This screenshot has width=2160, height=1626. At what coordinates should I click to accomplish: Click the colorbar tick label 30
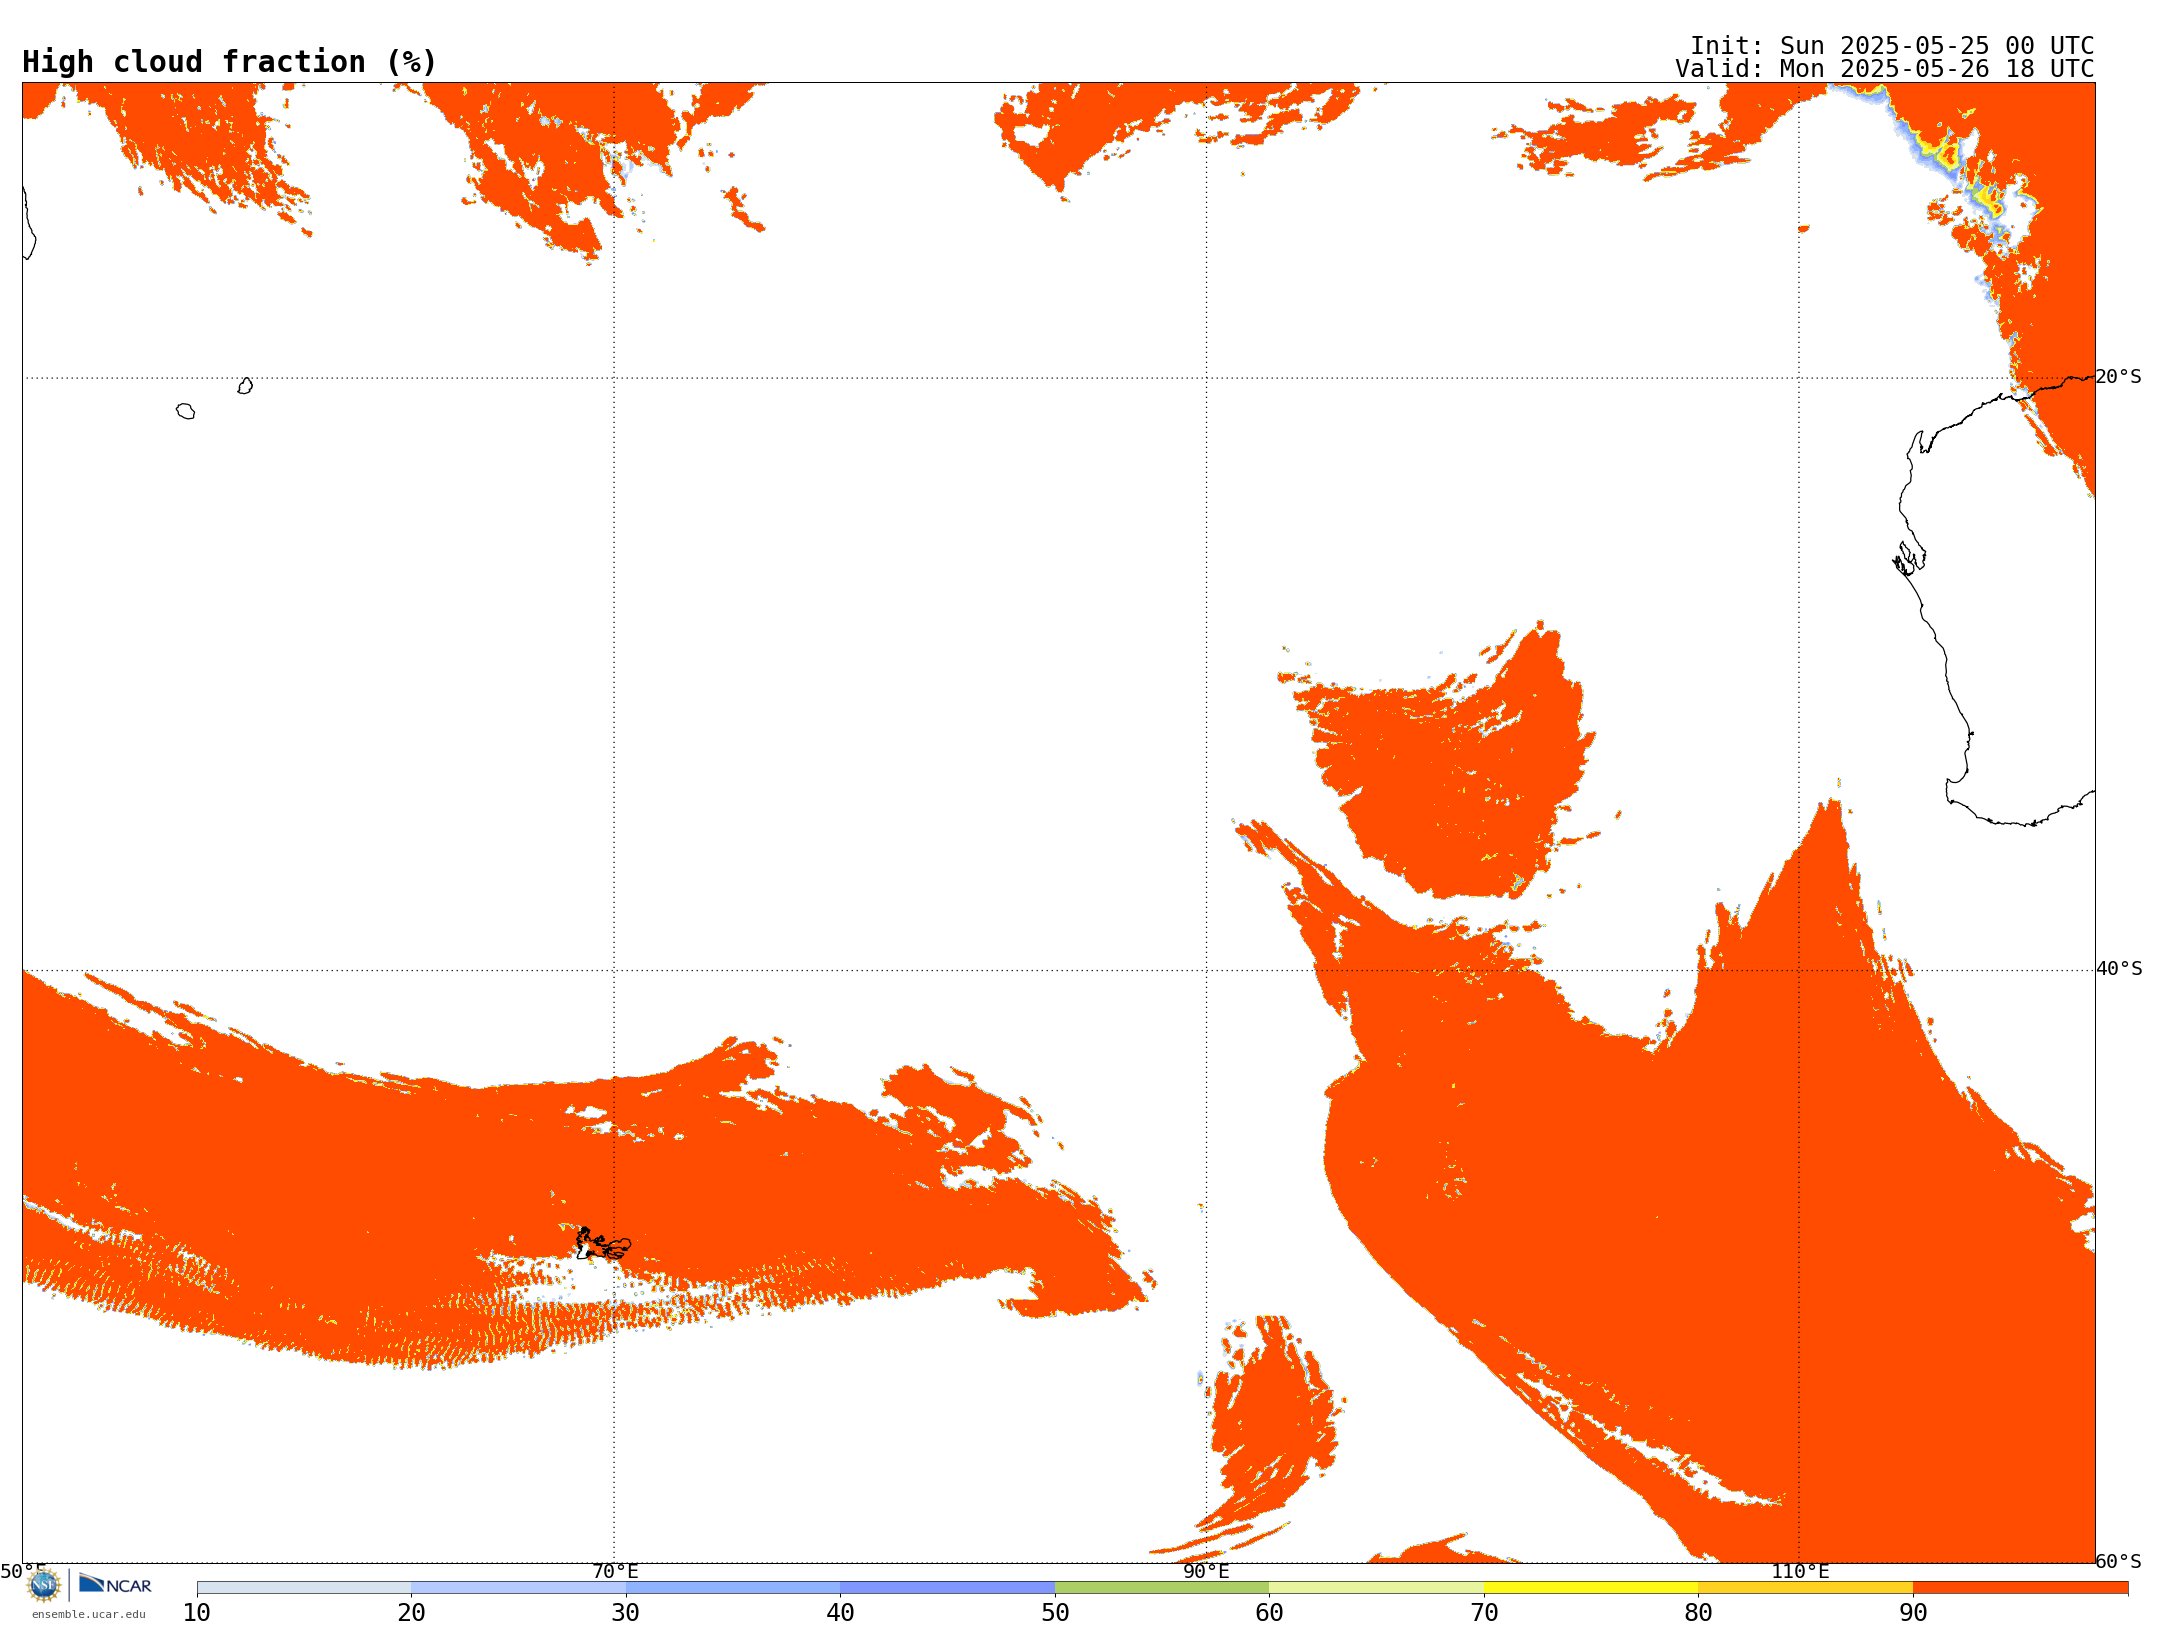pyautogui.click(x=626, y=1613)
